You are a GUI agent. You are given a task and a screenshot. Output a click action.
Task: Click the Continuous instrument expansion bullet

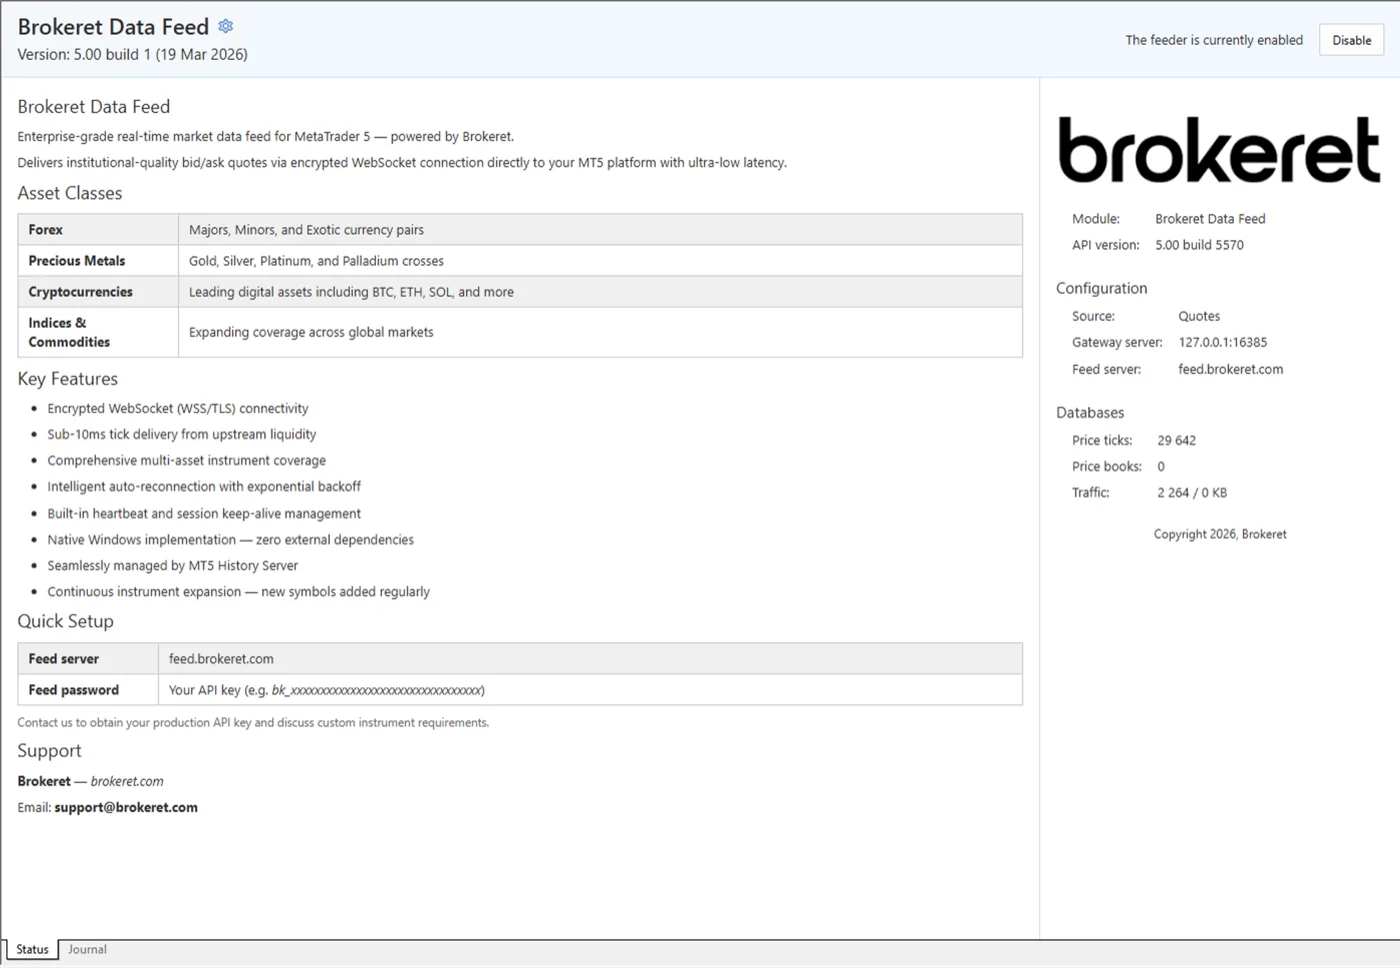[238, 591]
